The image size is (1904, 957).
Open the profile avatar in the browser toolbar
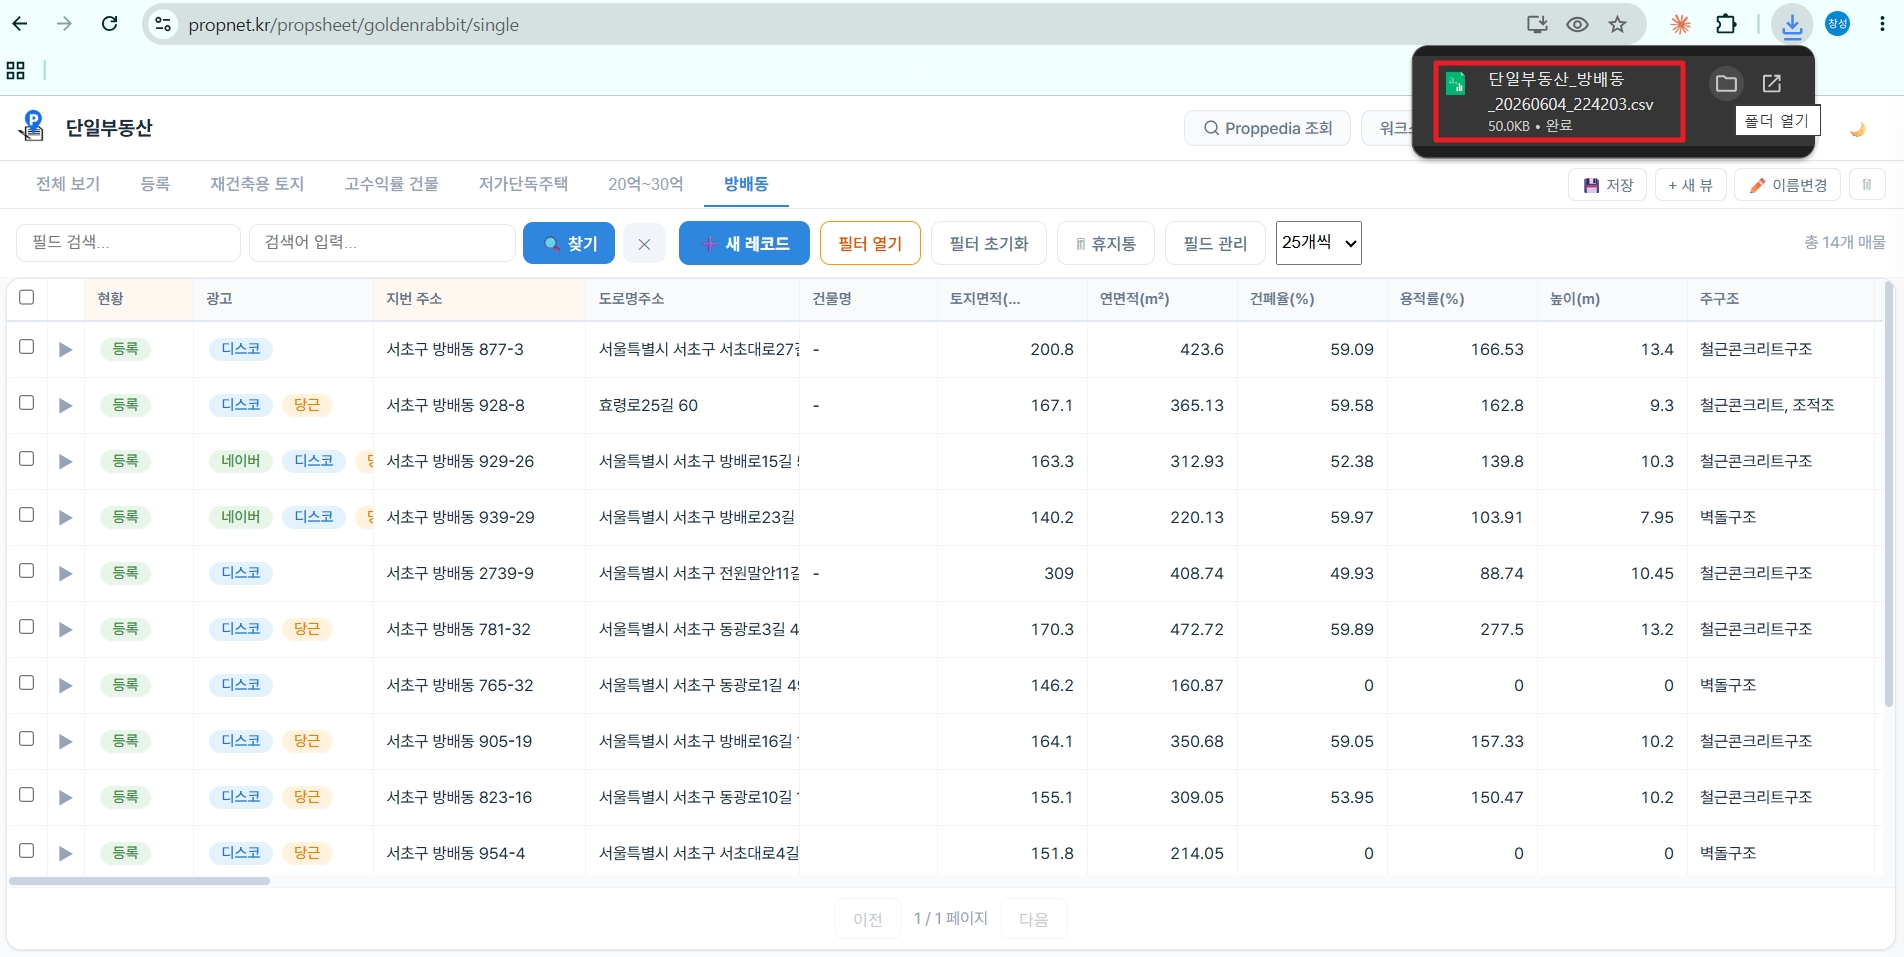click(1838, 24)
